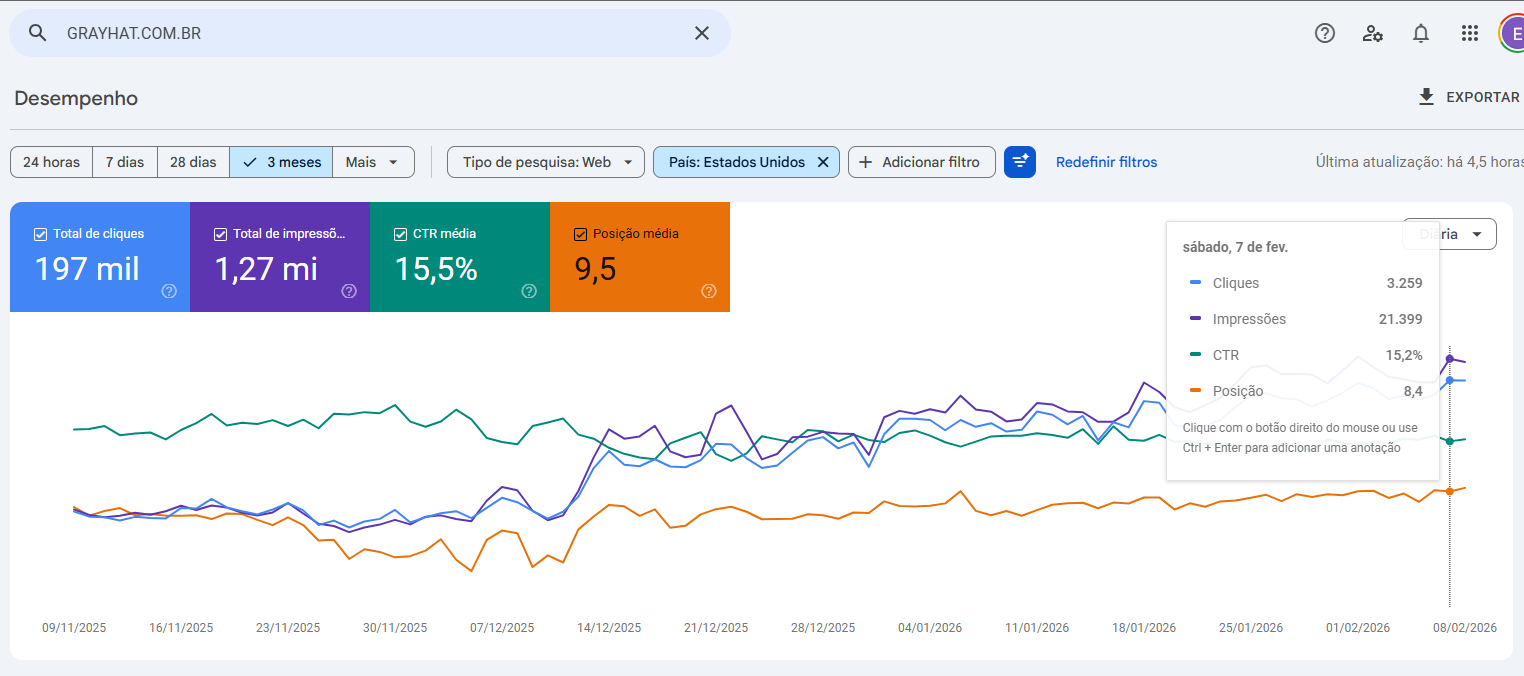This screenshot has width=1524, height=676.
Task: Click the Redefinir filtros link
Action: point(1106,162)
